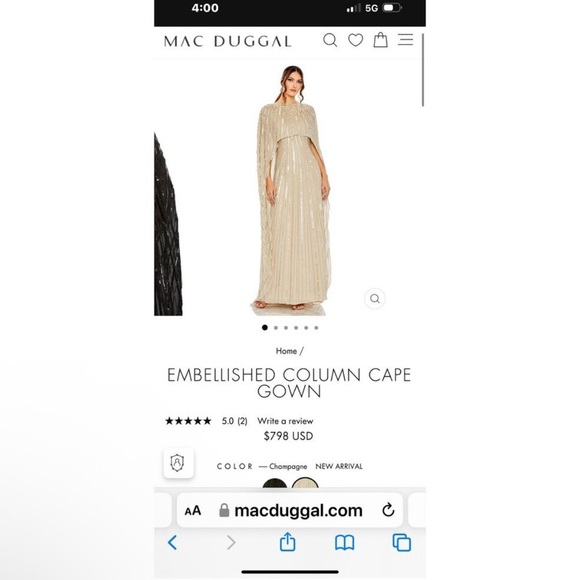Select the last image carousel dot

(316, 328)
